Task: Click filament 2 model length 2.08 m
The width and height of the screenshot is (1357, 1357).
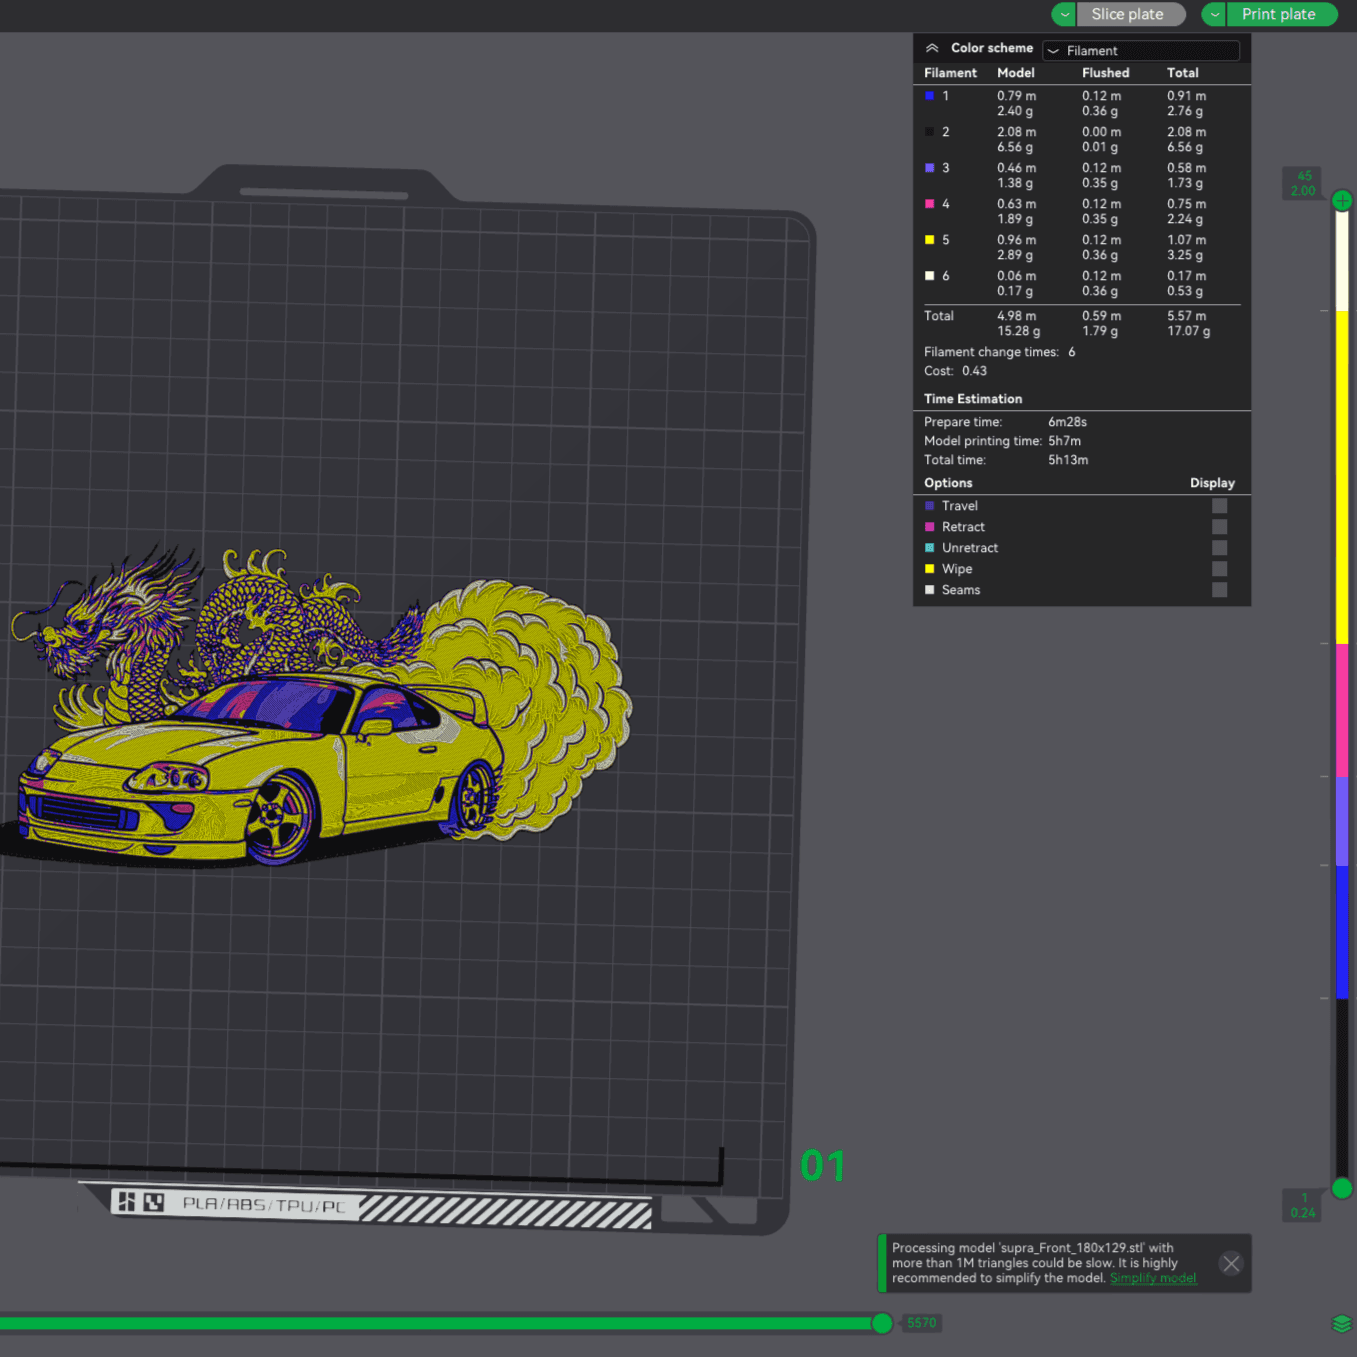Action: [1016, 132]
